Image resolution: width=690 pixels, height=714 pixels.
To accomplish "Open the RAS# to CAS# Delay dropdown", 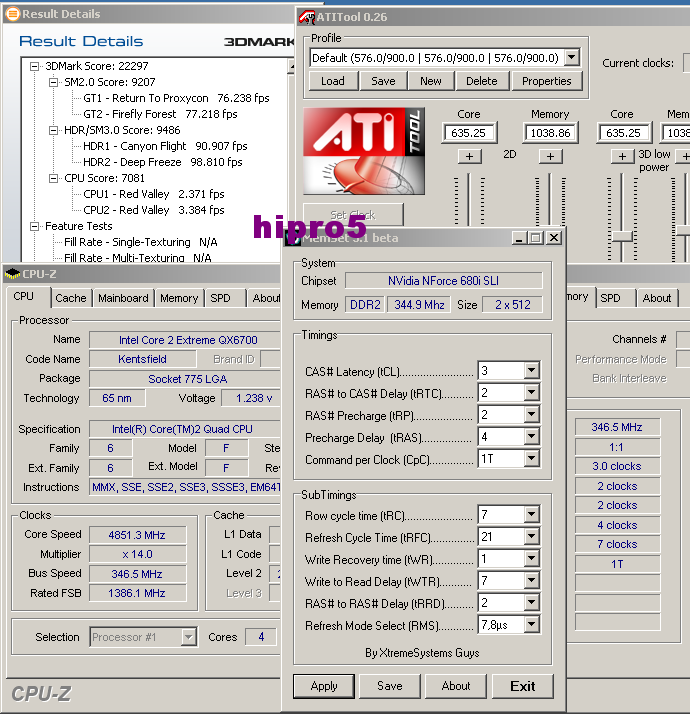I will point(531,393).
